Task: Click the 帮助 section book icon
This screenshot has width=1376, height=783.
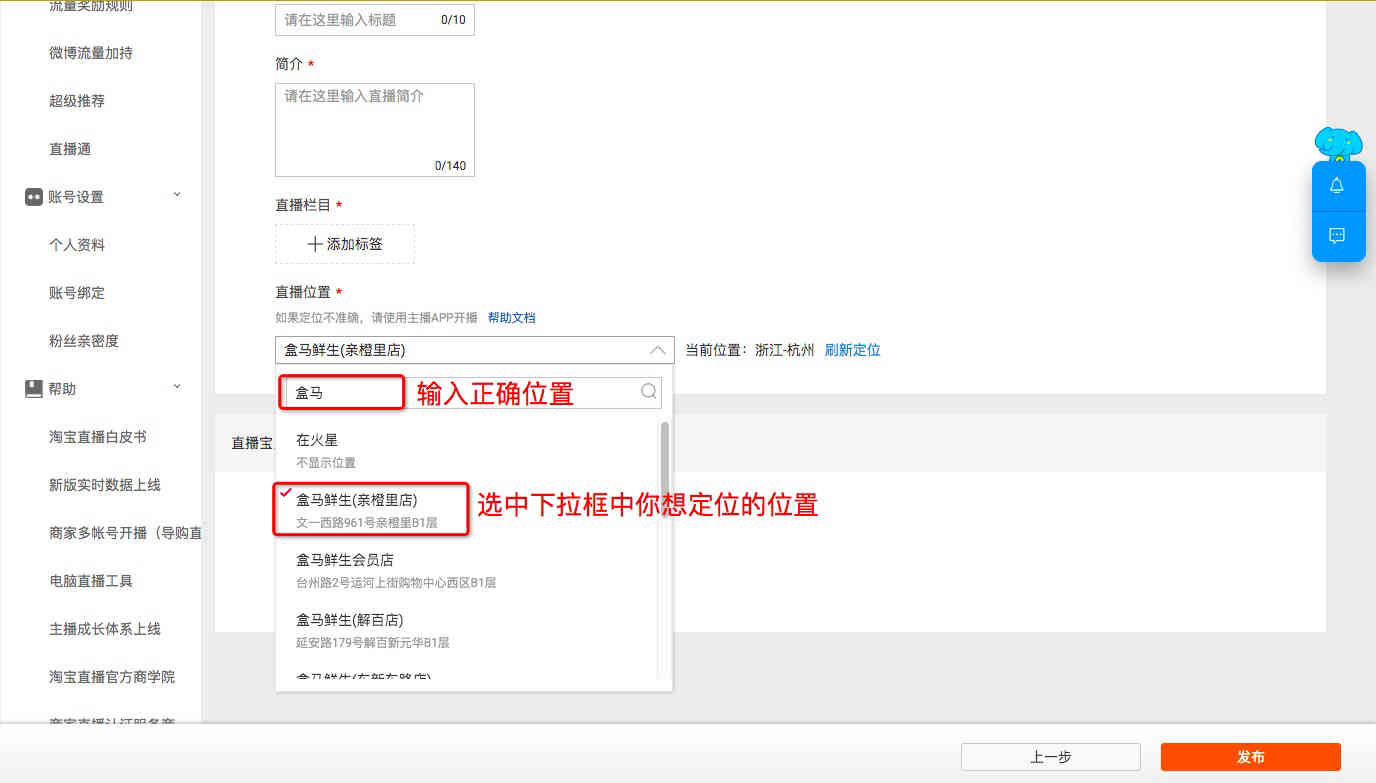Action: pos(34,389)
